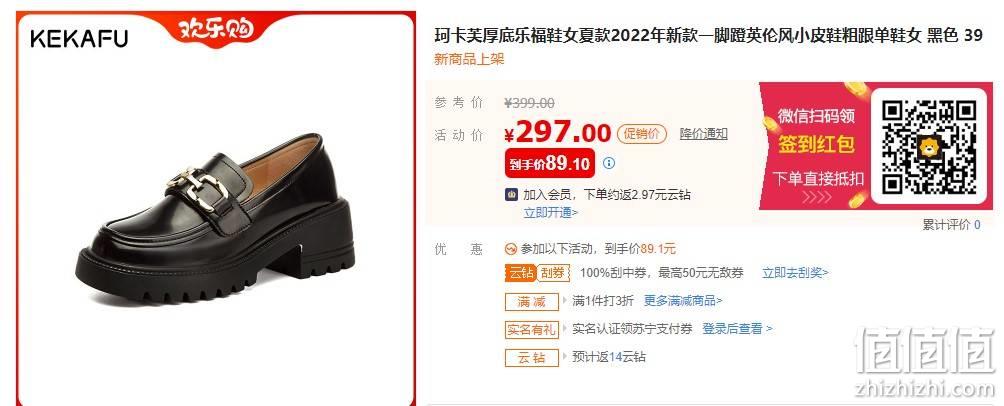
Task: Click the 云钻 orange tag icon
Action: (x=519, y=273)
